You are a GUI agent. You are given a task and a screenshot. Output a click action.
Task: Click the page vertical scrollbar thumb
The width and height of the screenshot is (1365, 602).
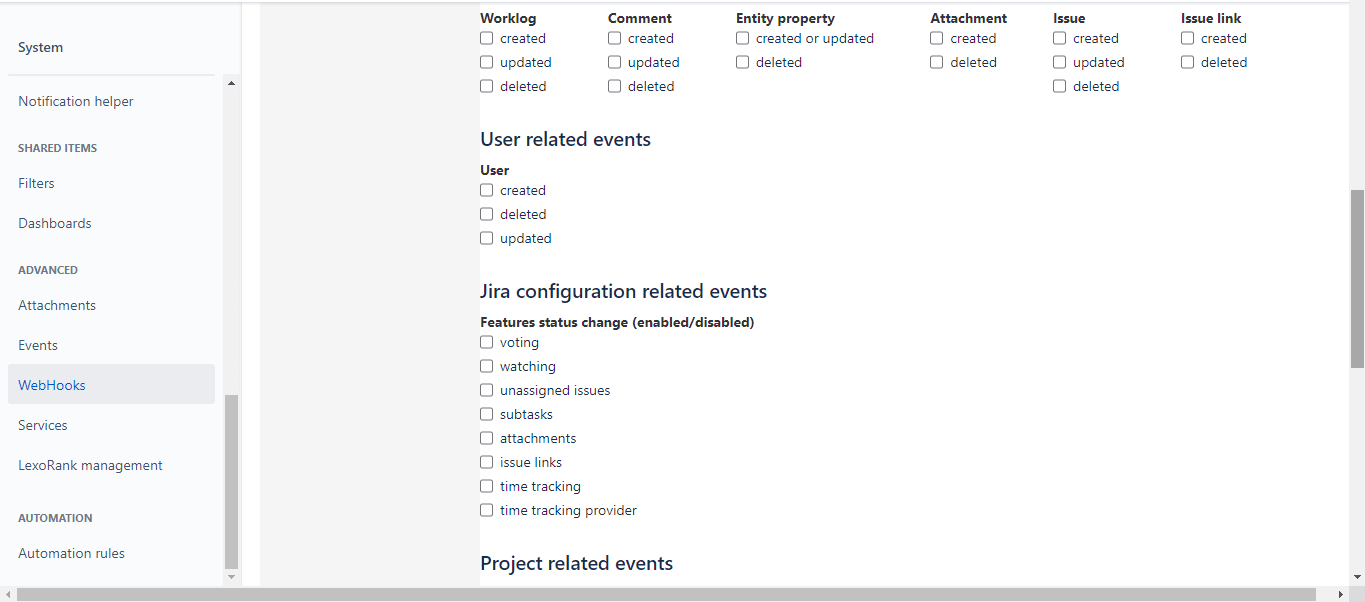(1357, 280)
